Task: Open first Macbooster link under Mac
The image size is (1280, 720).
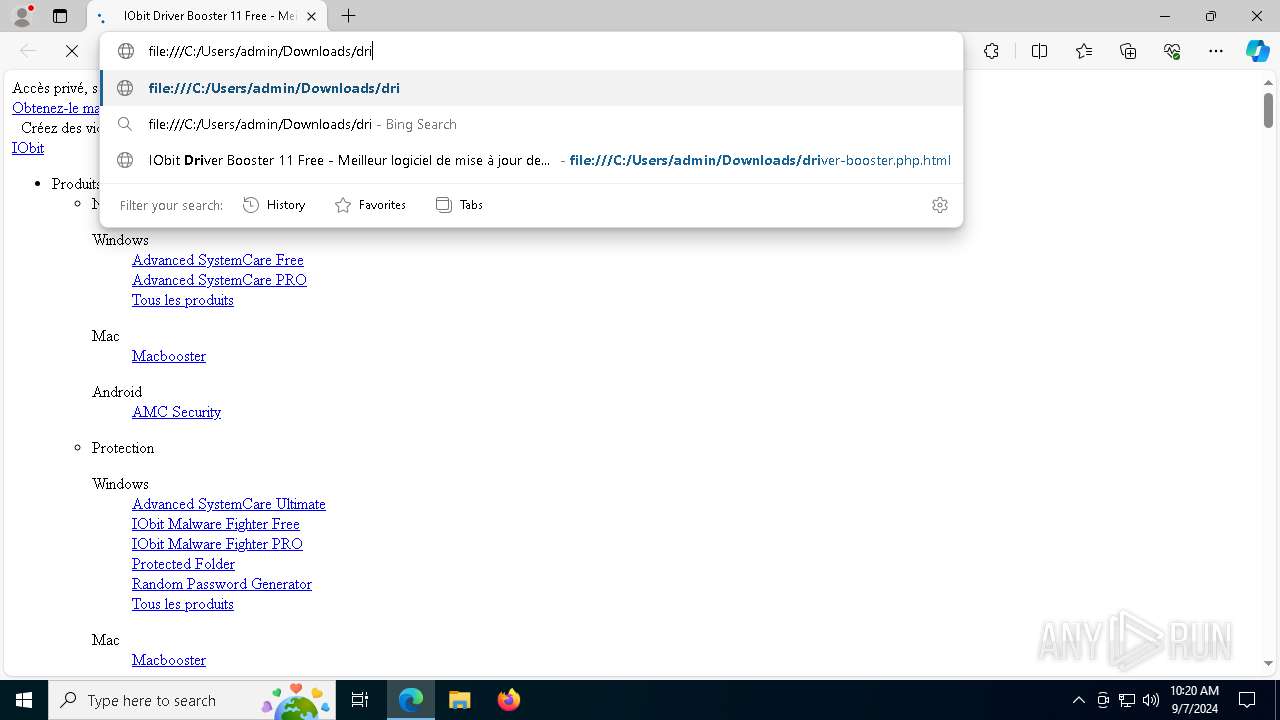Action: [169, 356]
